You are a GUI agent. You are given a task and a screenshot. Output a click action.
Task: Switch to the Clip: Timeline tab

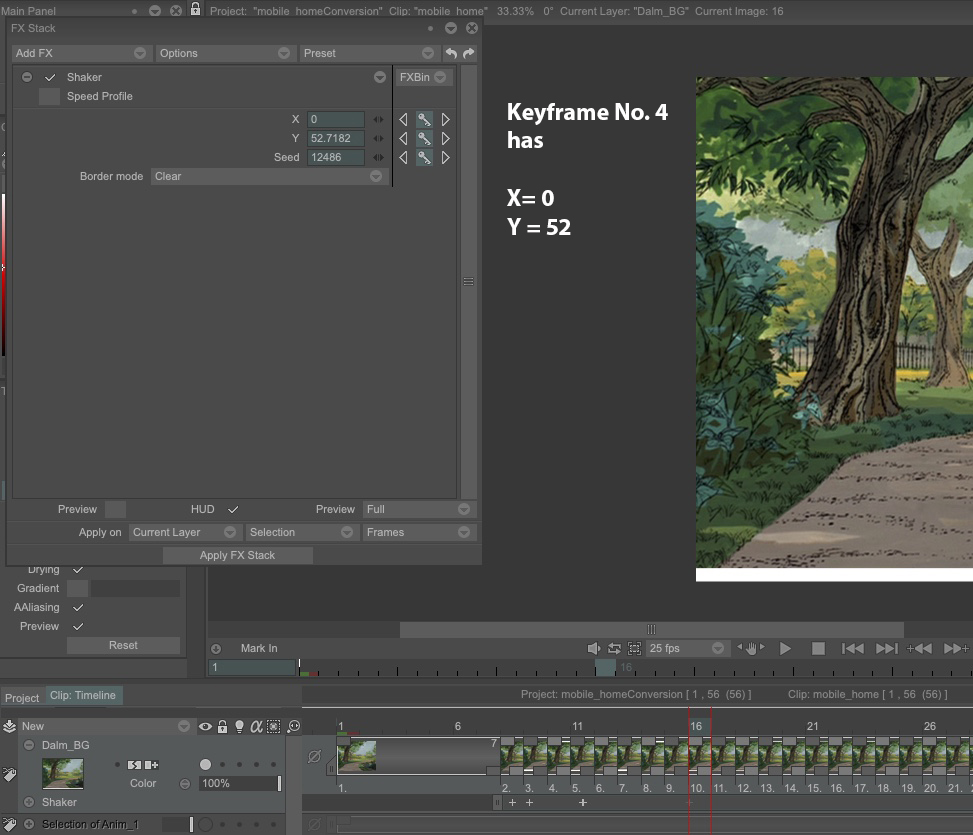[83, 695]
